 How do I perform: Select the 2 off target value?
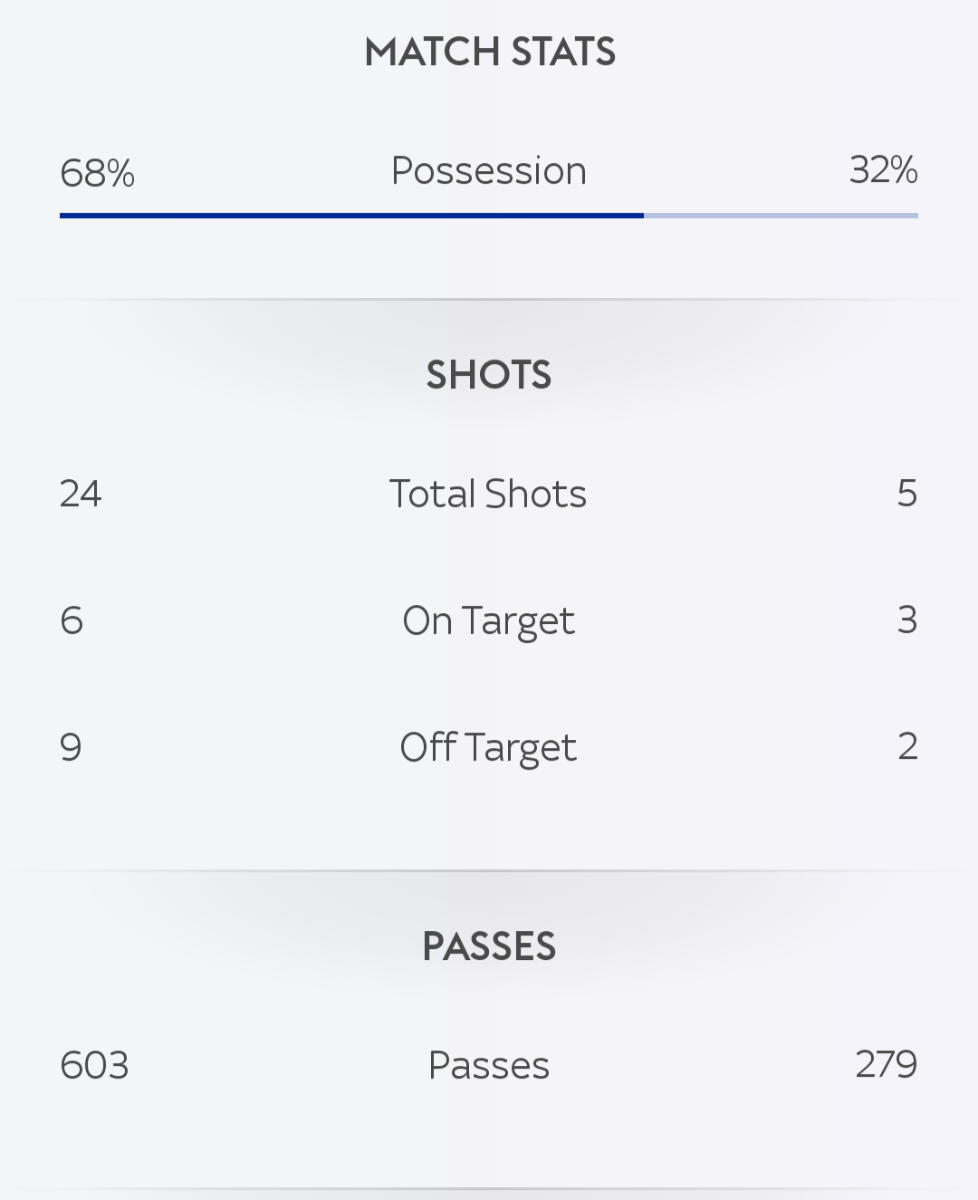coord(906,748)
